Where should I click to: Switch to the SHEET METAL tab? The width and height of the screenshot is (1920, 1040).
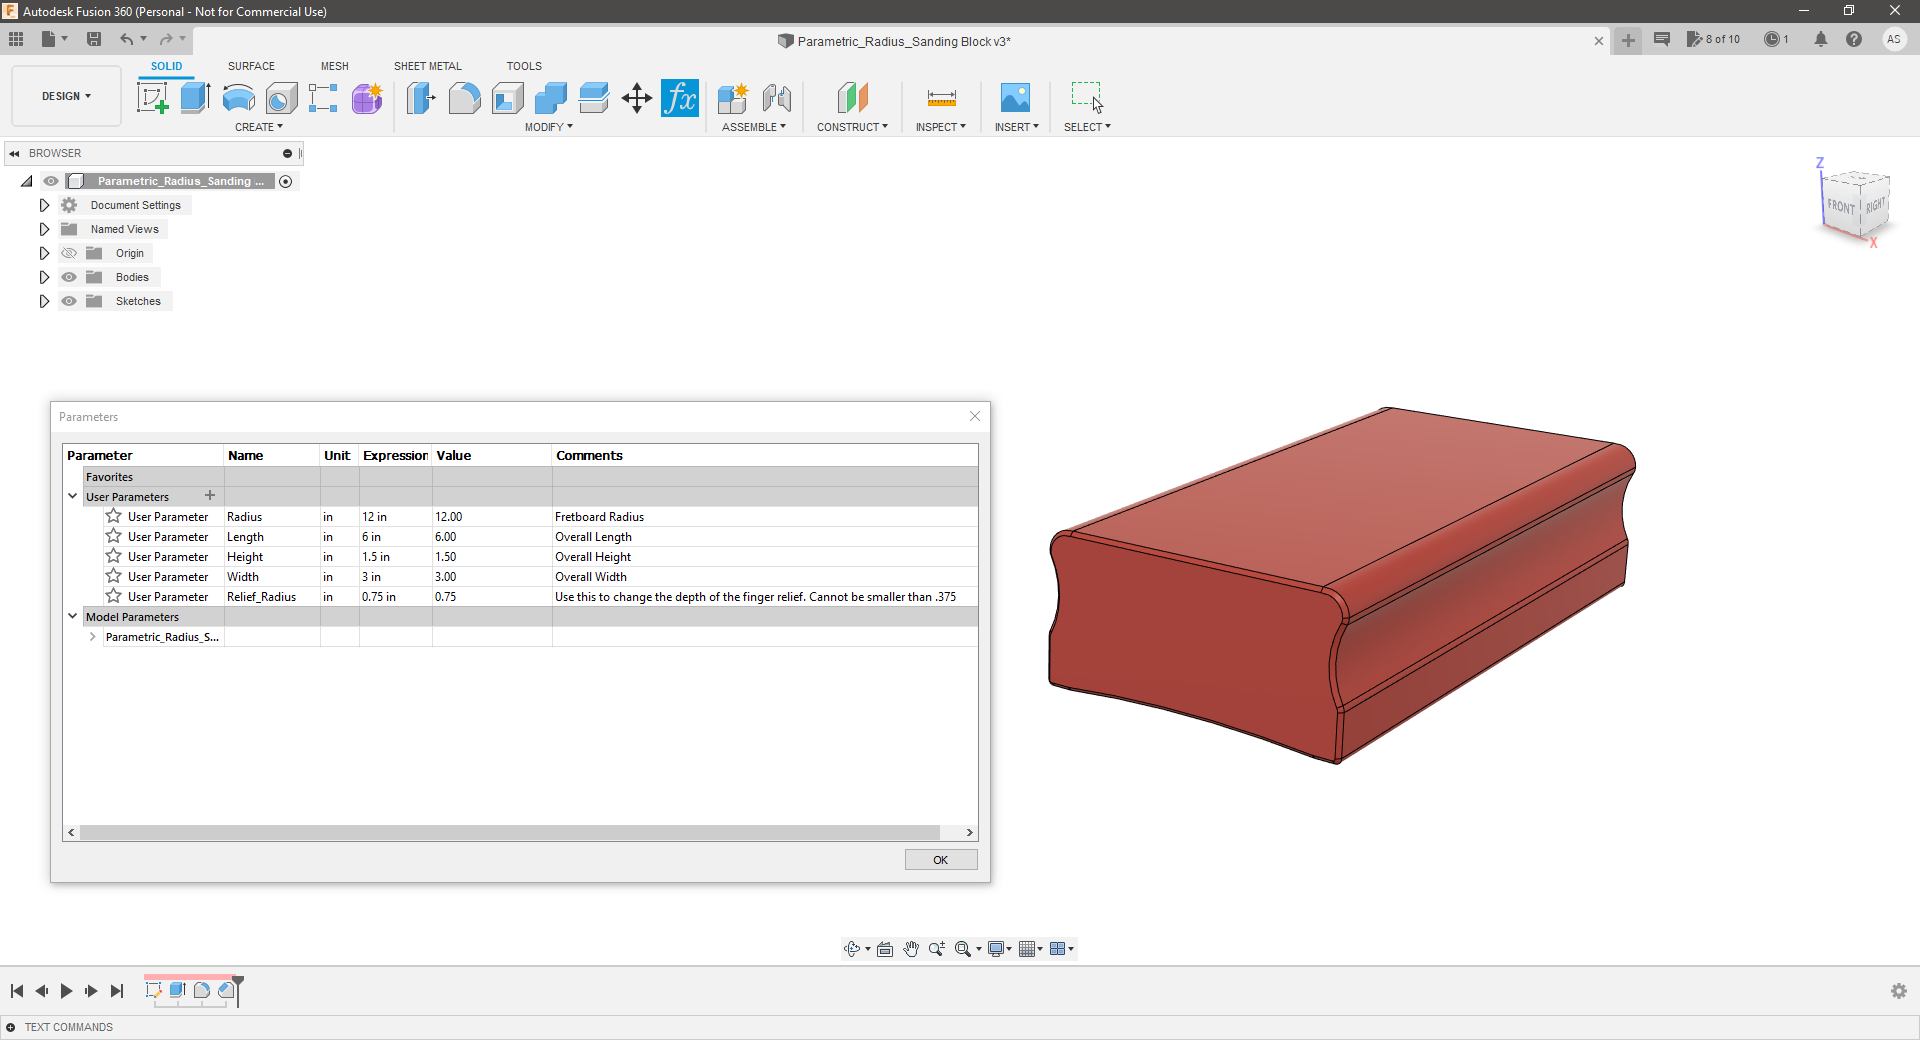click(428, 66)
